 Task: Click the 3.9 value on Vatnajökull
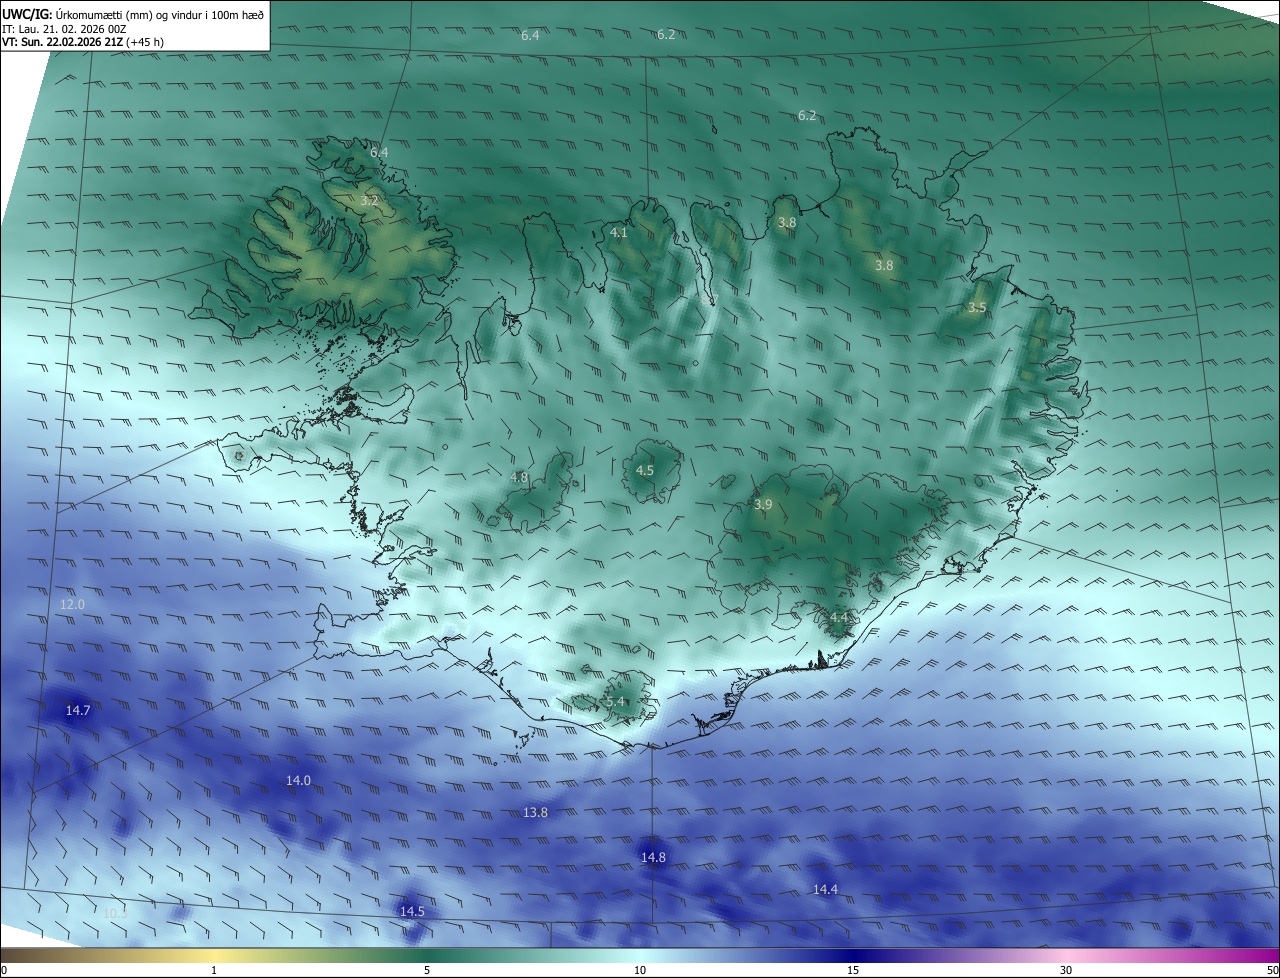(x=763, y=505)
